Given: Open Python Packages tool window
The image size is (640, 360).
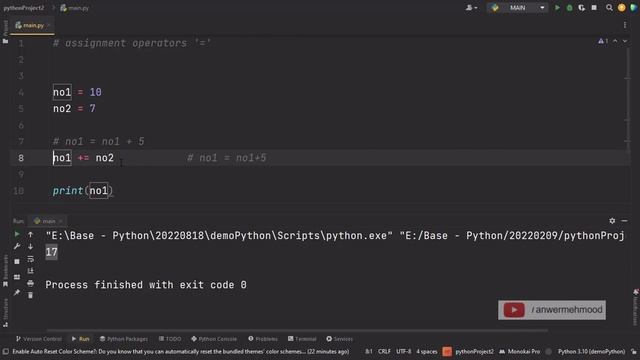Looking at the screenshot, I should click(x=124, y=339).
